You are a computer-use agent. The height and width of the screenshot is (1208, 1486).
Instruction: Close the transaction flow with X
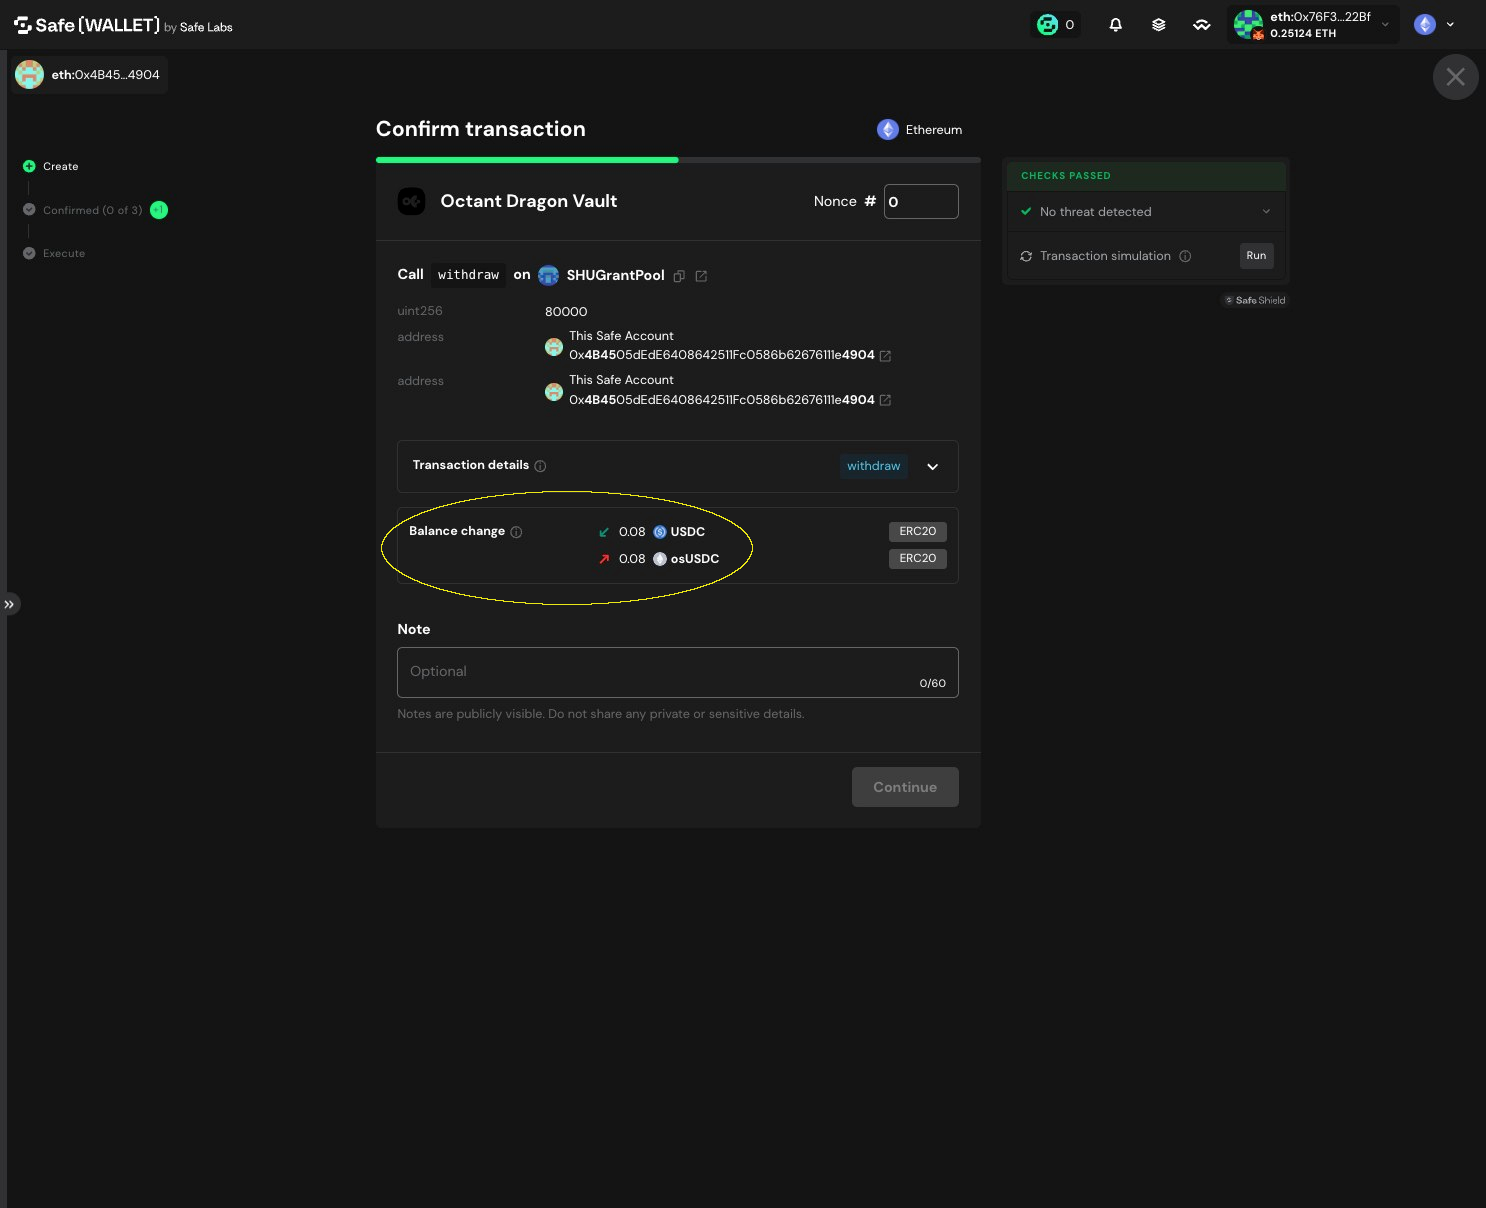click(x=1455, y=77)
